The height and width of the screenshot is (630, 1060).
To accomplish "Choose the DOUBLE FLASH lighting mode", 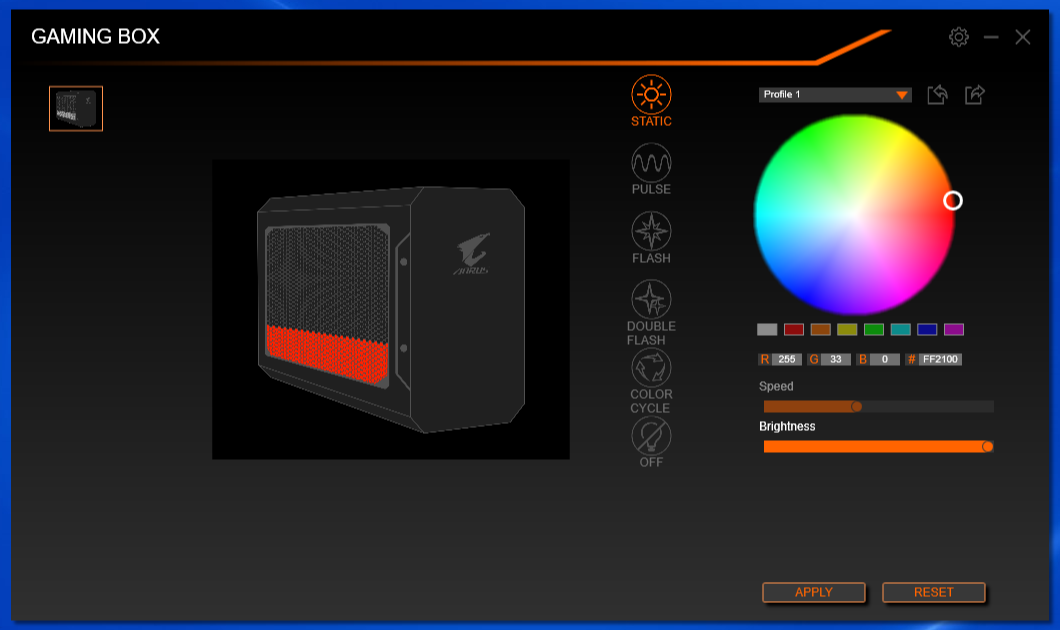I will [651, 299].
